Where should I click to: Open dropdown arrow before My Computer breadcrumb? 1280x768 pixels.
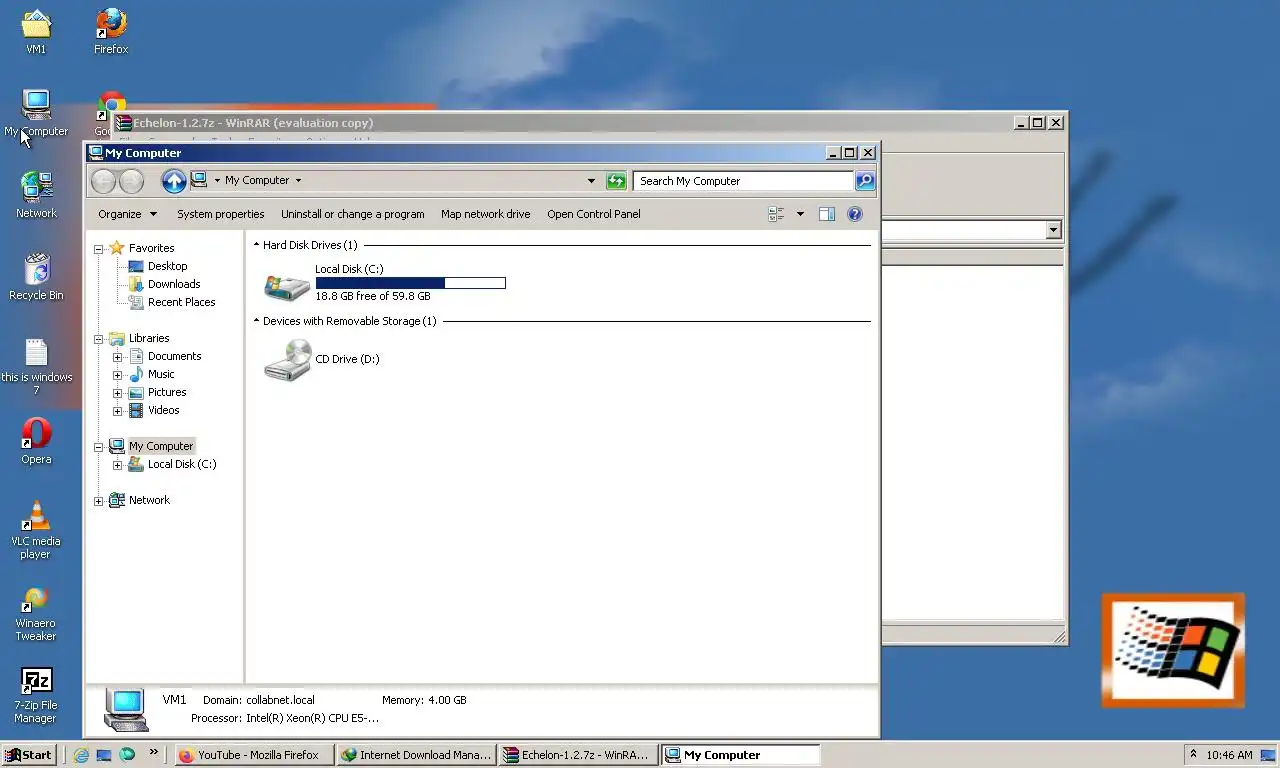click(217, 181)
